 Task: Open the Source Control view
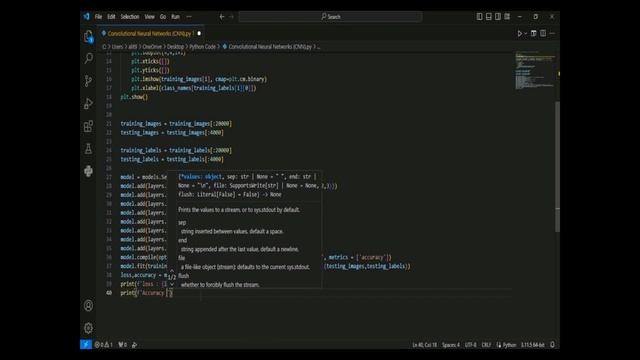click(x=88, y=81)
